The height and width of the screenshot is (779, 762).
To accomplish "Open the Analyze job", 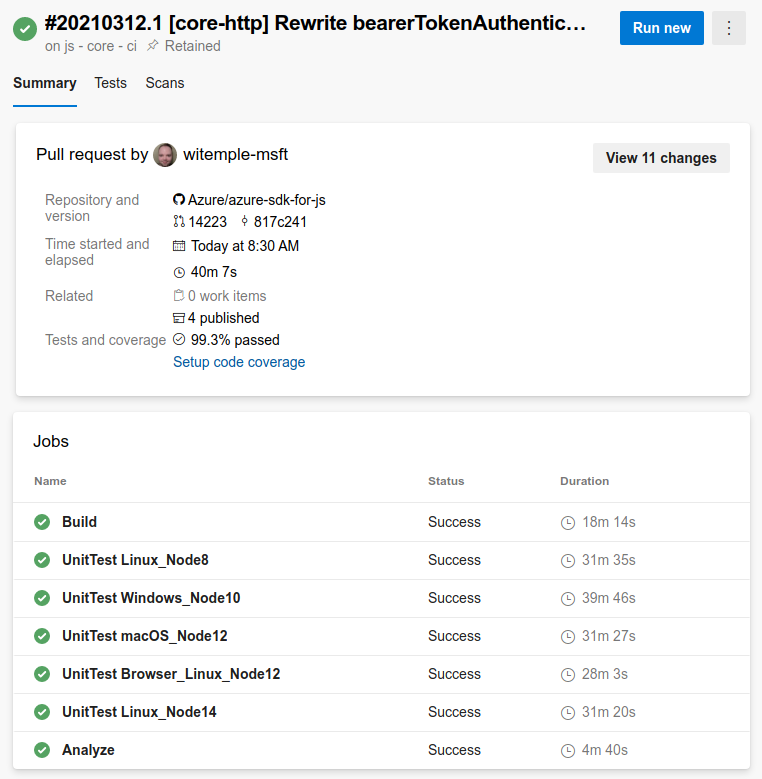I will [x=88, y=750].
